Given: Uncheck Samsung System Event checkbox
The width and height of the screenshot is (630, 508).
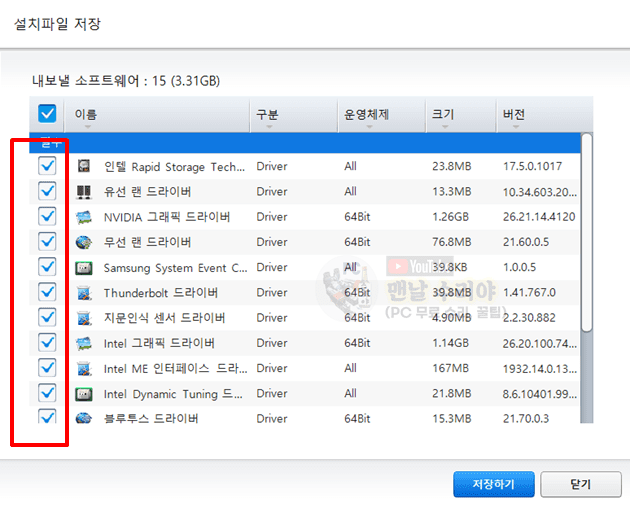Looking at the screenshot, I should point(47,267).
